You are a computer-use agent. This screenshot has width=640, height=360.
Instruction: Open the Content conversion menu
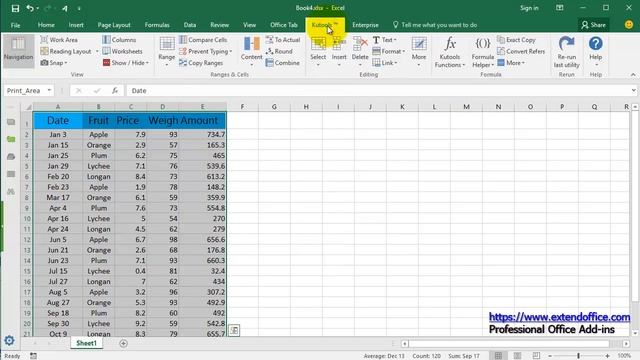[251, 51]
